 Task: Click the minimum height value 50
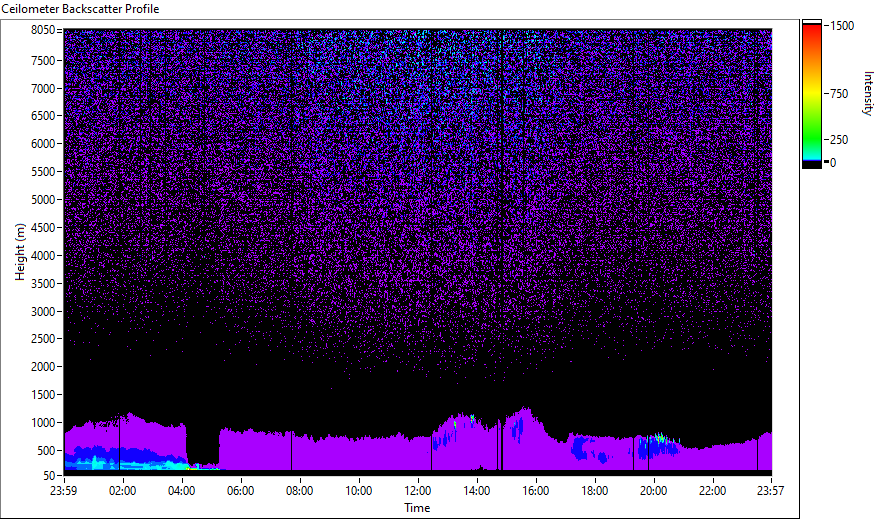pyautogui.click(x=49, y=476)
